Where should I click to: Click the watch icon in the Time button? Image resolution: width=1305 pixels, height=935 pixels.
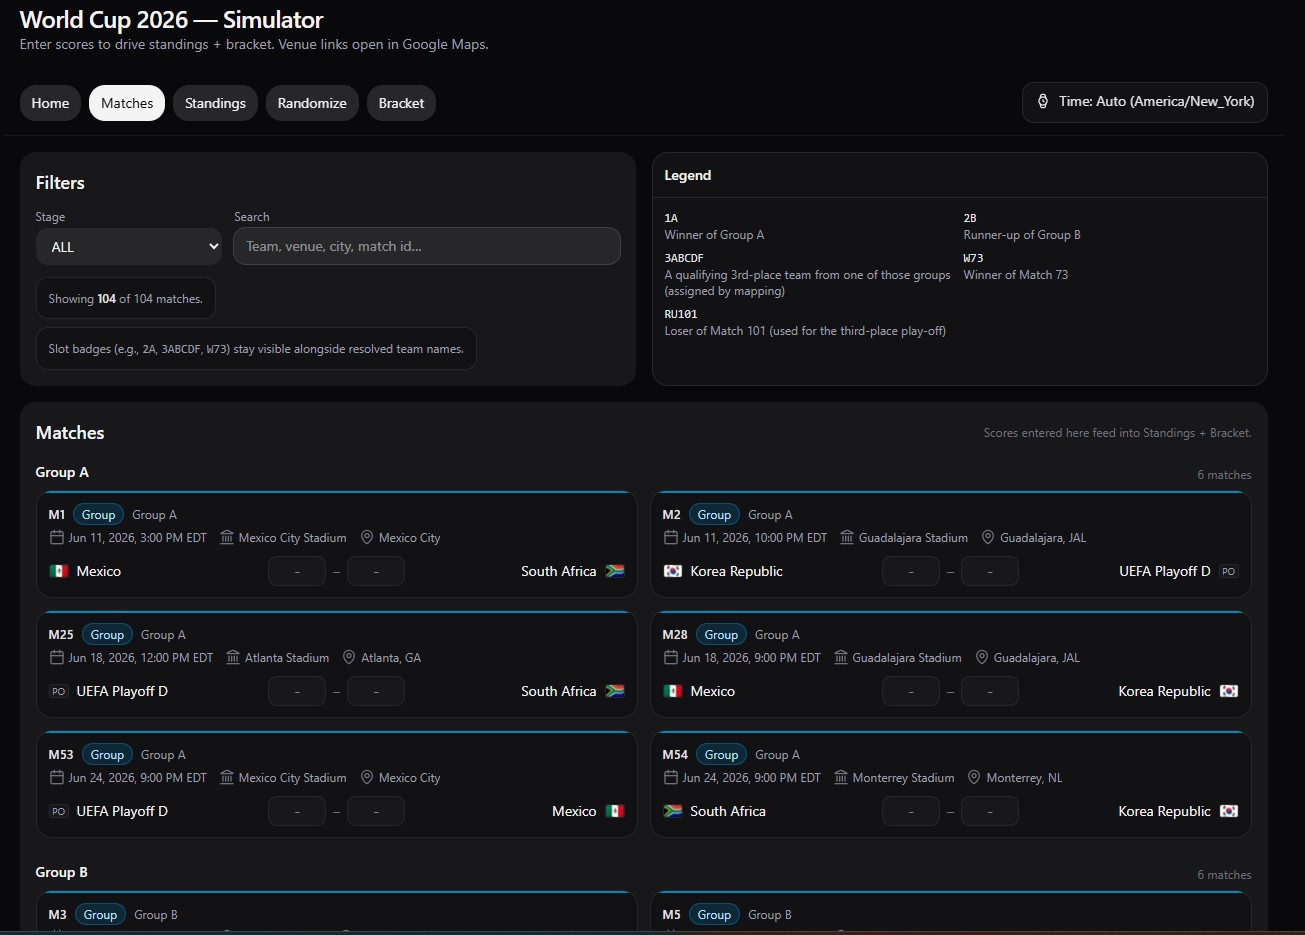1043,102
